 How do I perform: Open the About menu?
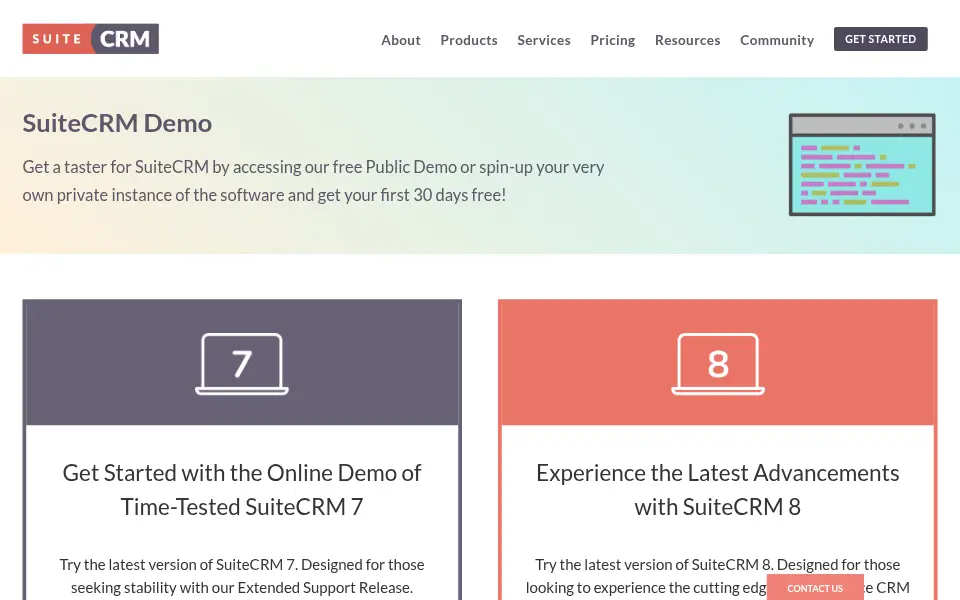click(400, 40)
